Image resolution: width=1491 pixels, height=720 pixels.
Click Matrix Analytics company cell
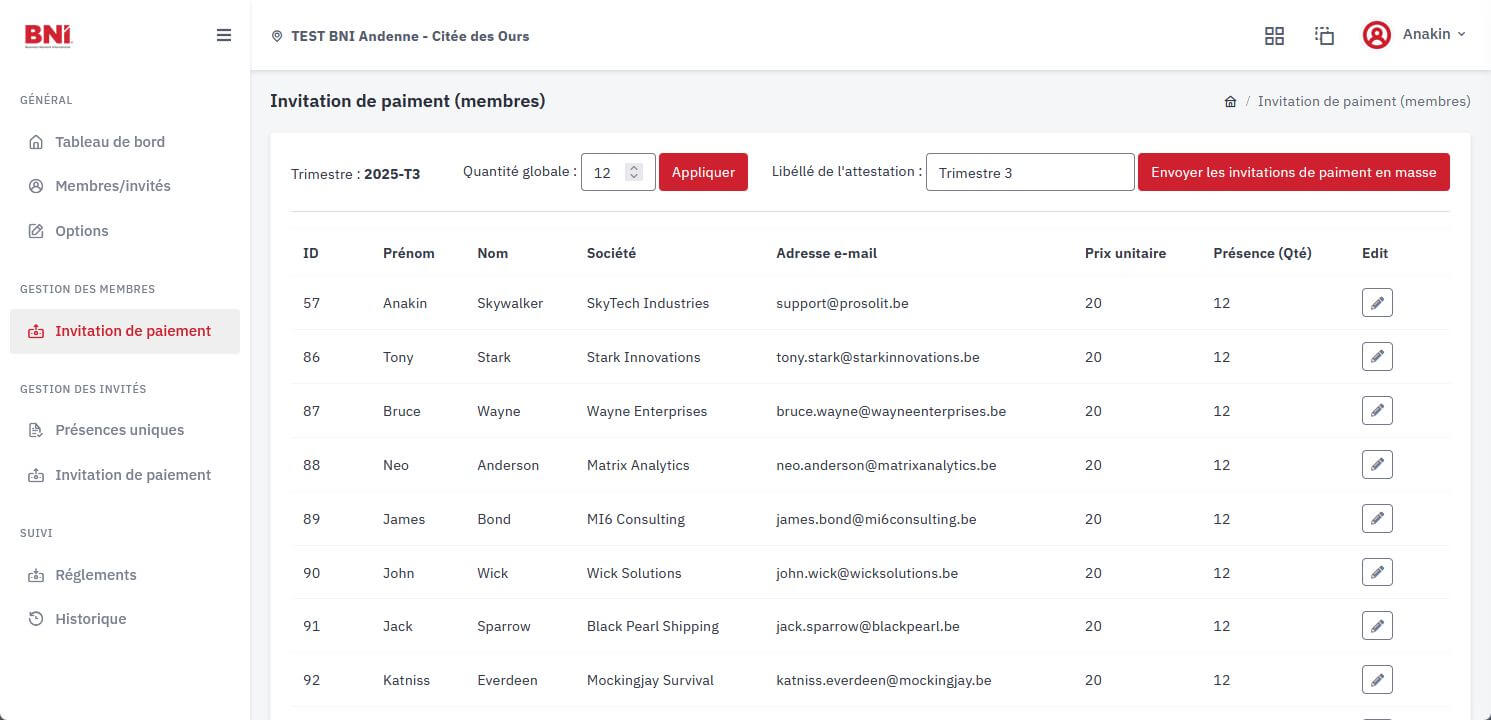(638, 465)
